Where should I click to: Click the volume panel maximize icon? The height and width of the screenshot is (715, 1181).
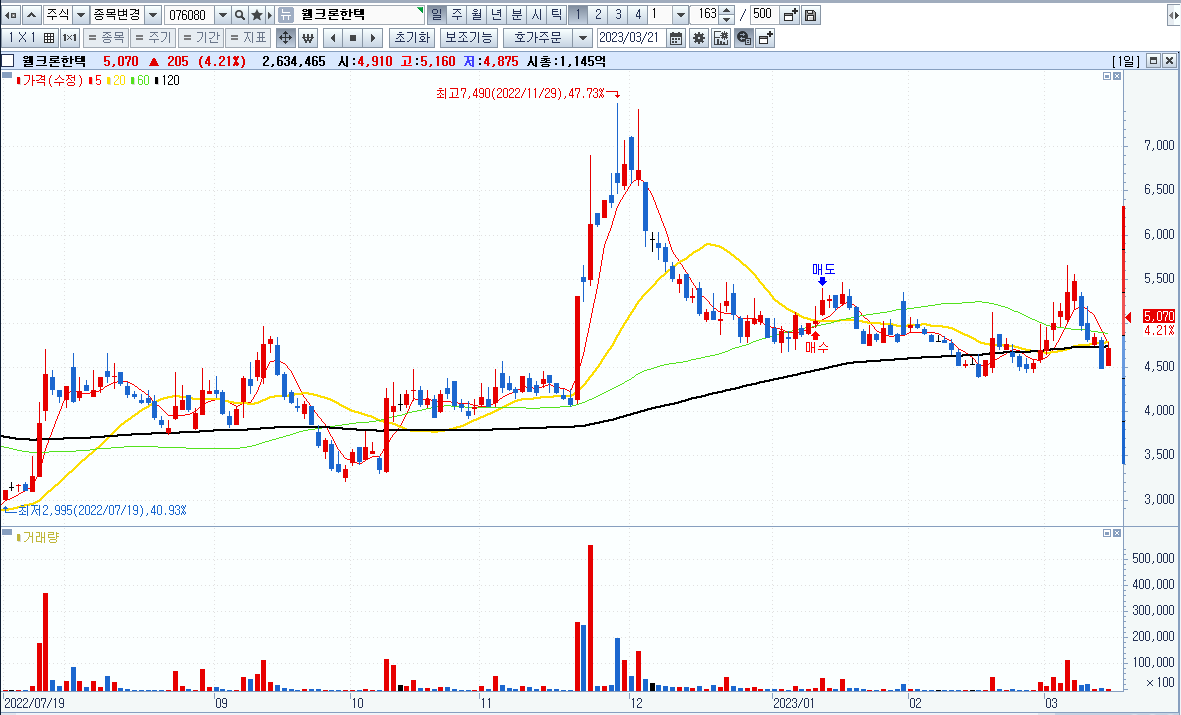(x=1107, y=533)
